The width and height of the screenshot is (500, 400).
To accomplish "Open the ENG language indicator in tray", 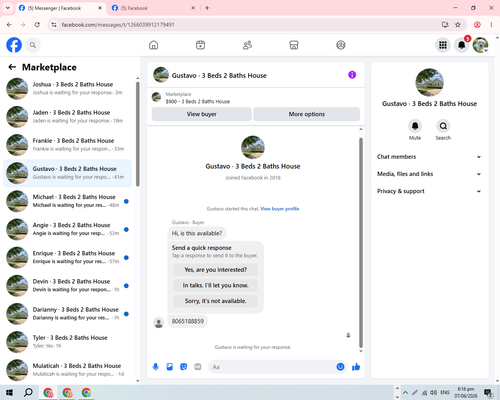I will (445, 392).
